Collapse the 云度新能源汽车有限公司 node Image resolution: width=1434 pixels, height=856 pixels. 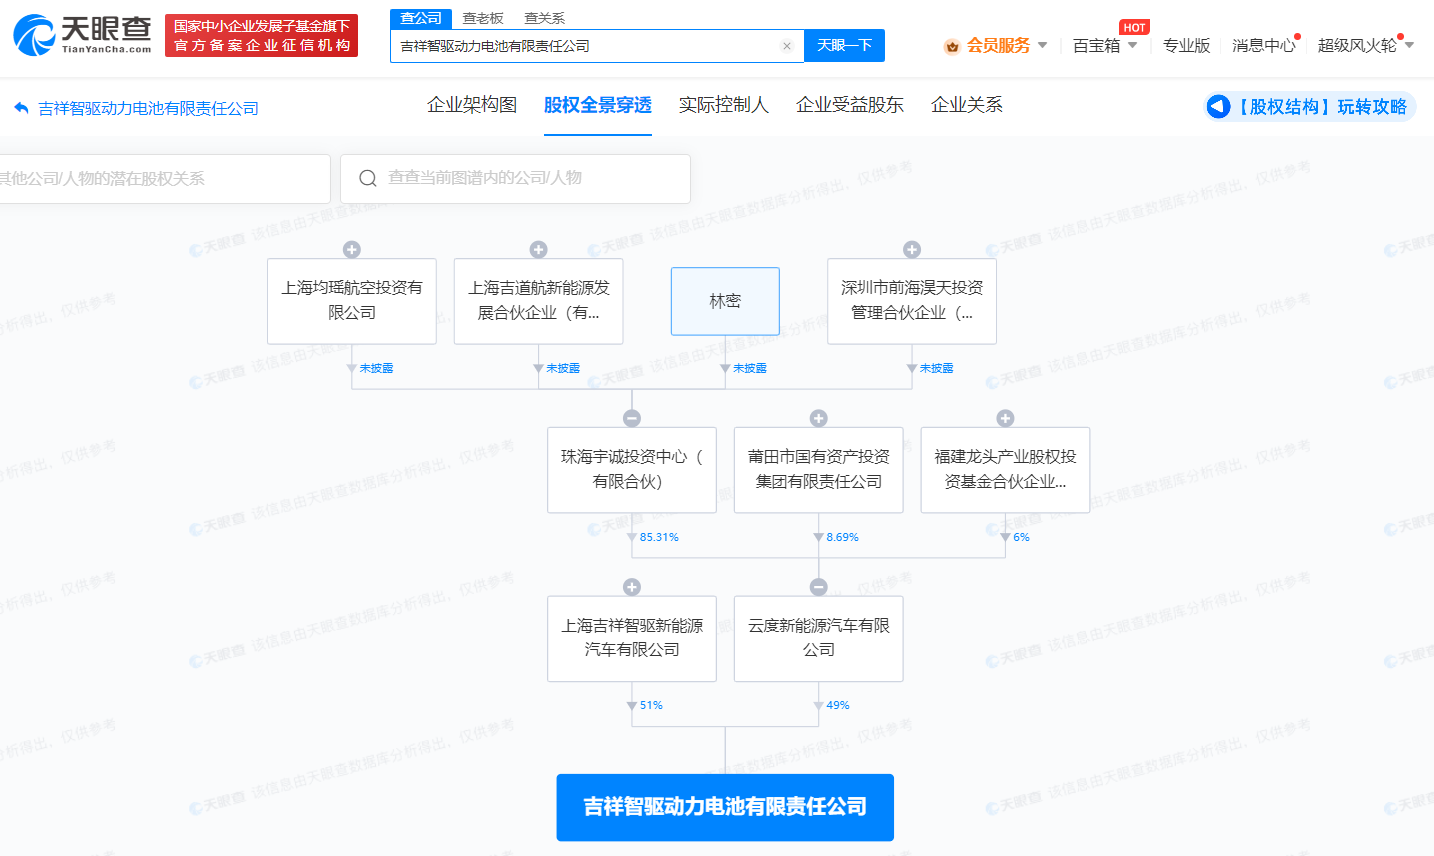pyautogui.click(x=818, y=587)
